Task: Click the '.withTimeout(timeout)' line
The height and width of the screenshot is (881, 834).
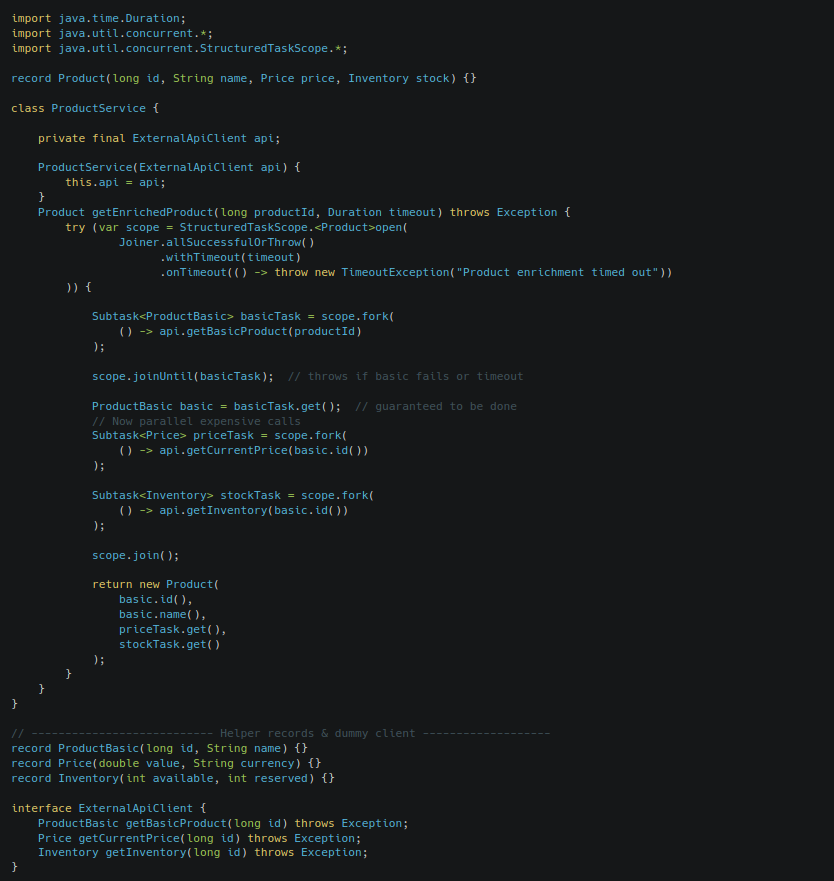Action: [230, 257]
